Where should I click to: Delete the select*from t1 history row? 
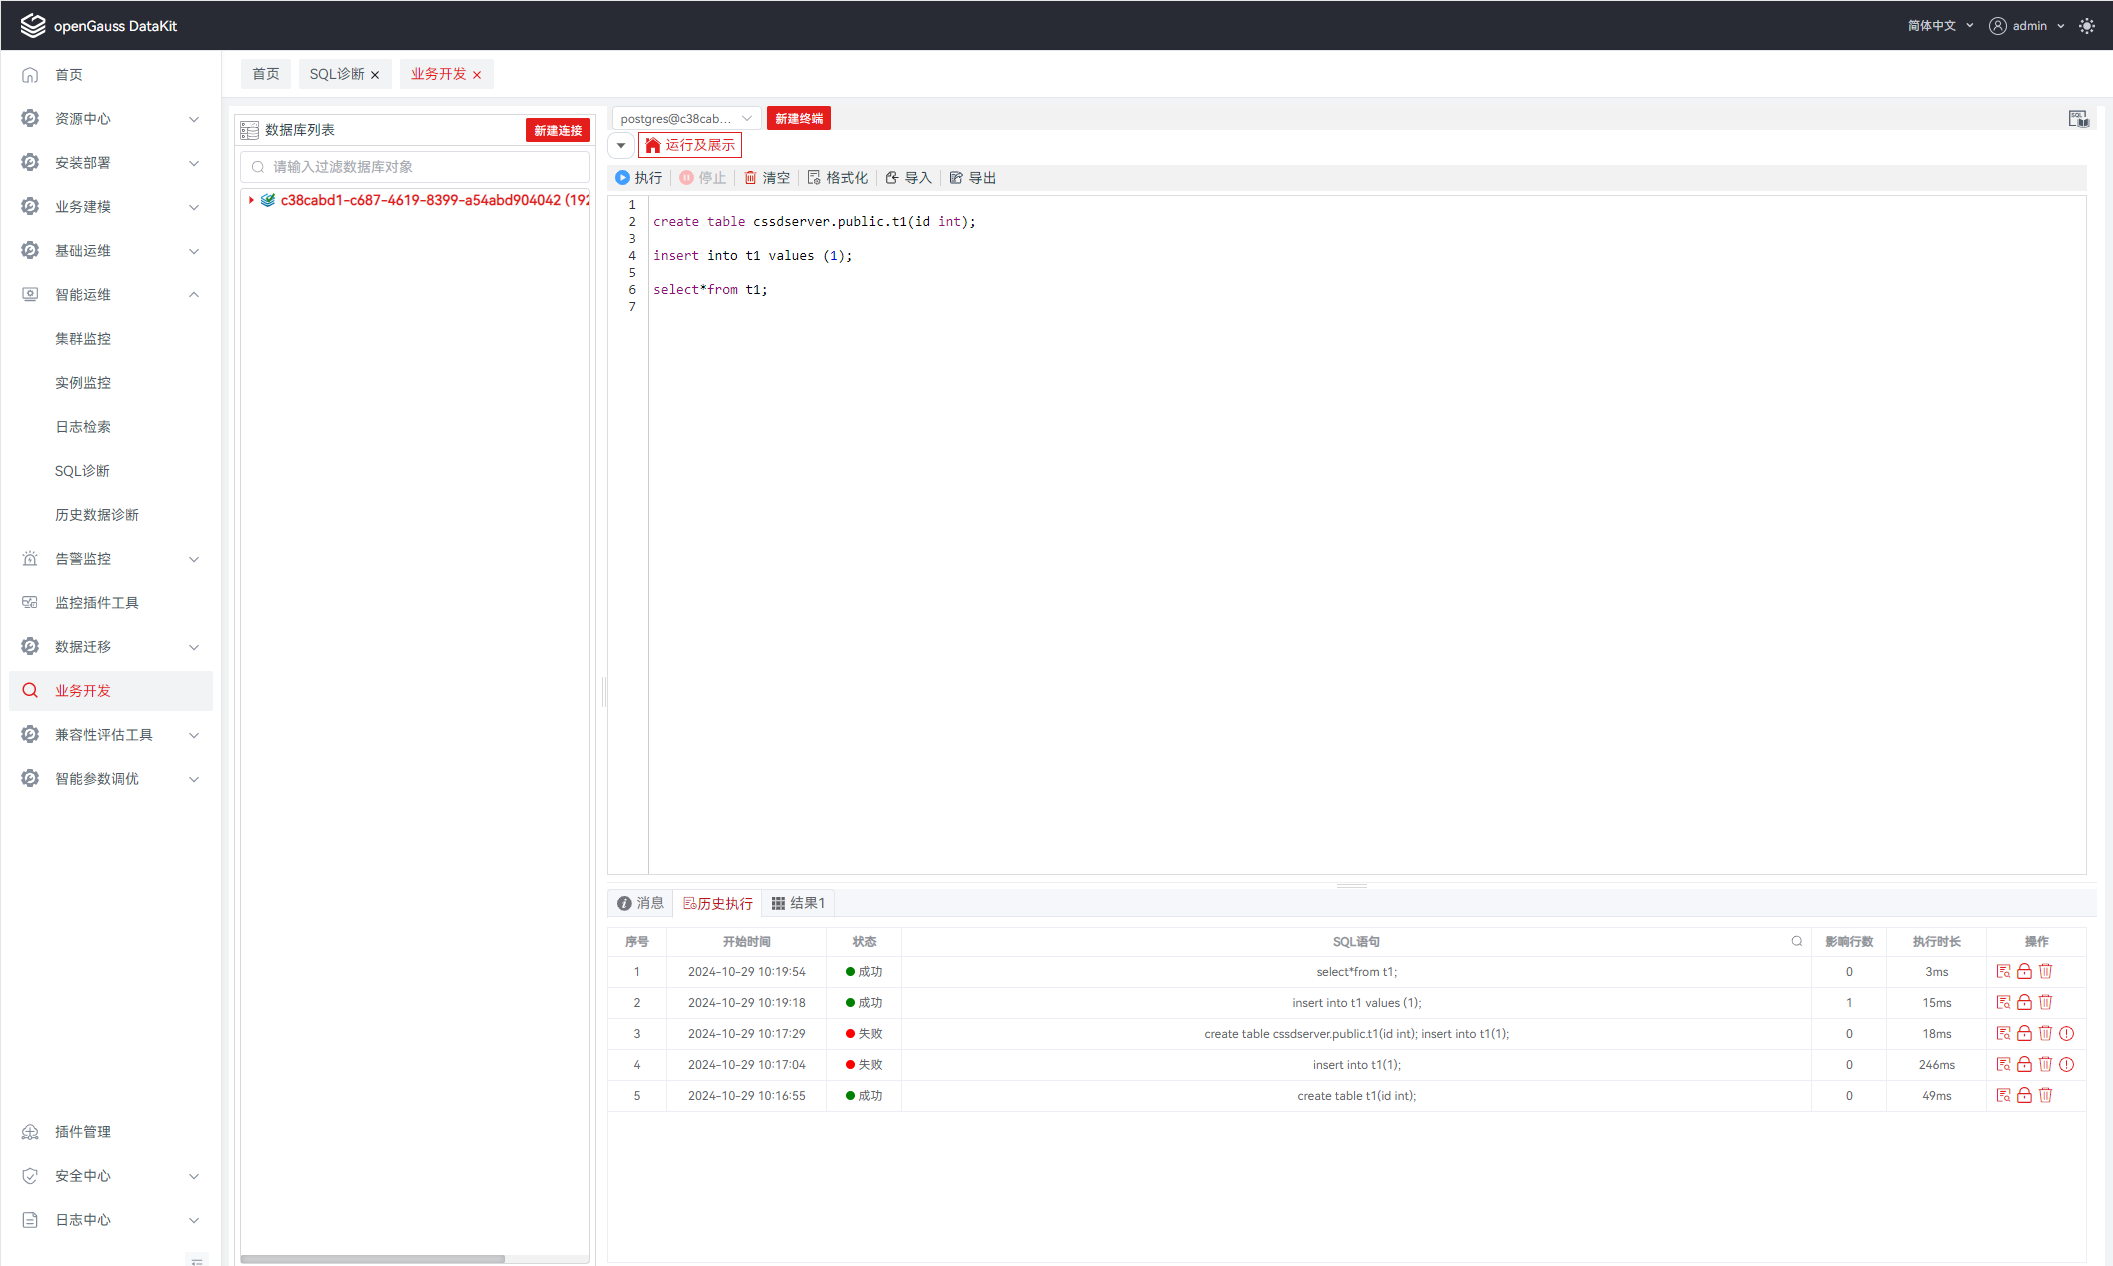coord(2045,971)
